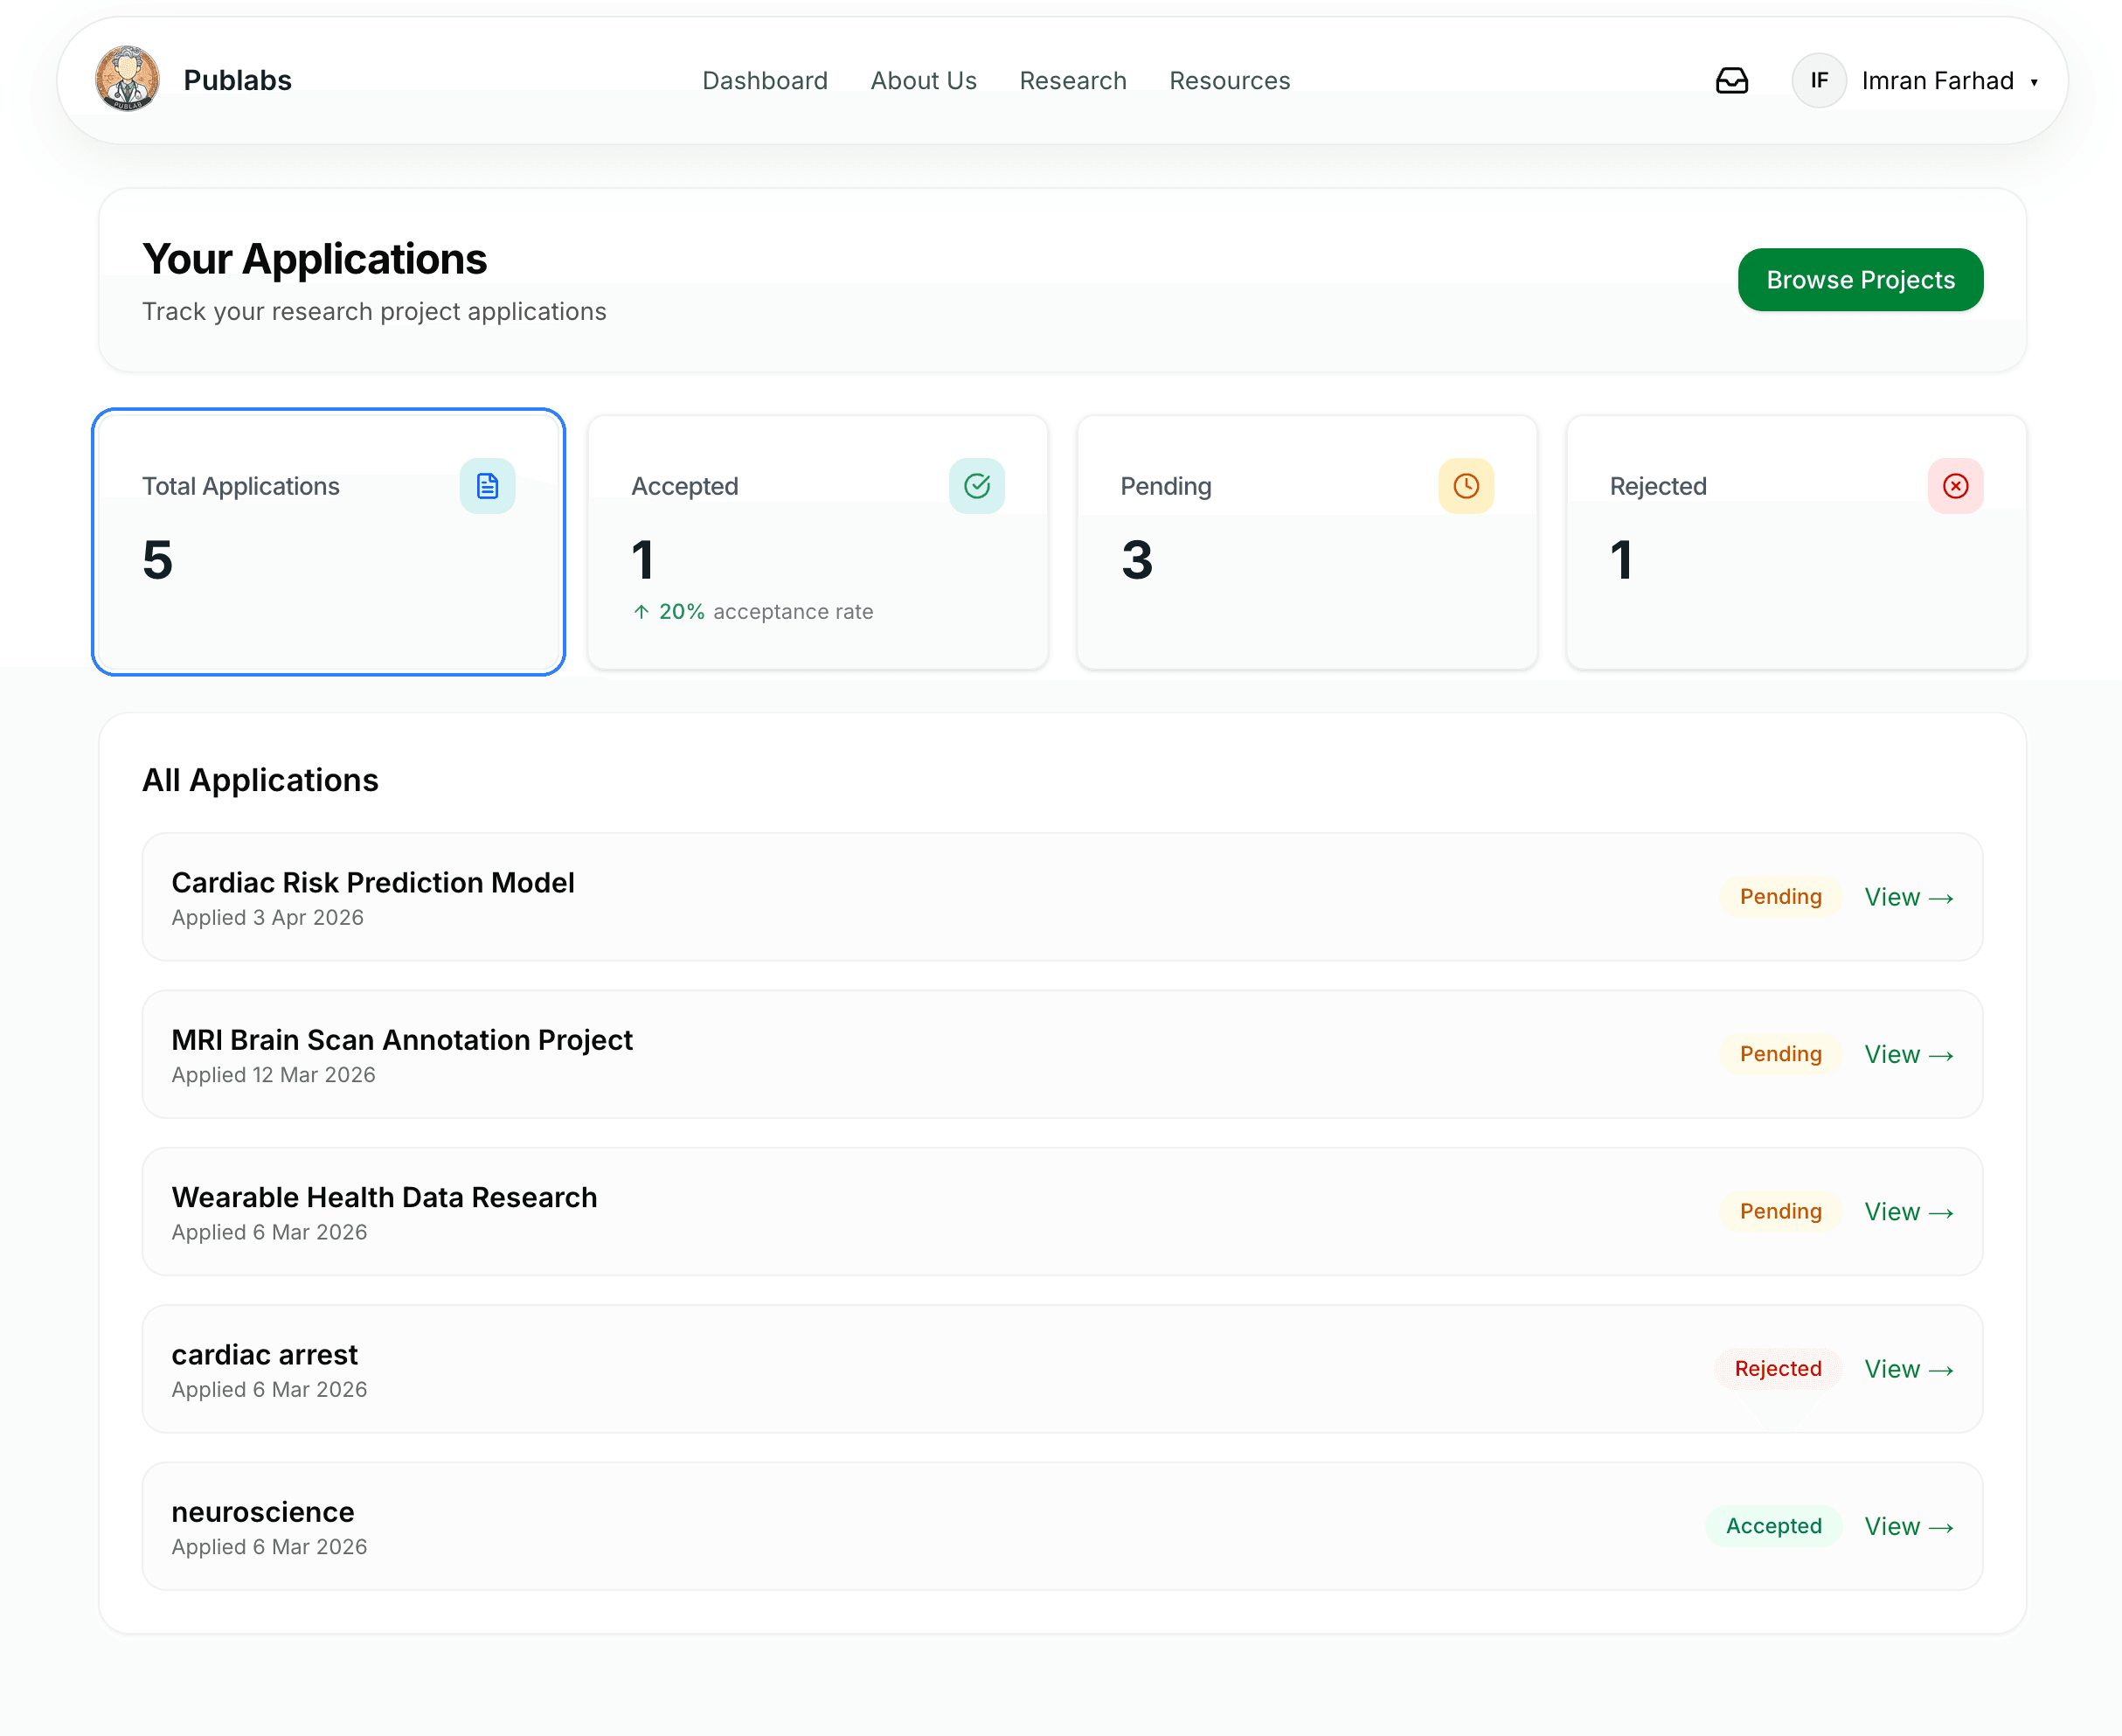The image size is (2122, 1736).
Task: Click Track your research project applications subtitle
Action: (x=374, y=312)
